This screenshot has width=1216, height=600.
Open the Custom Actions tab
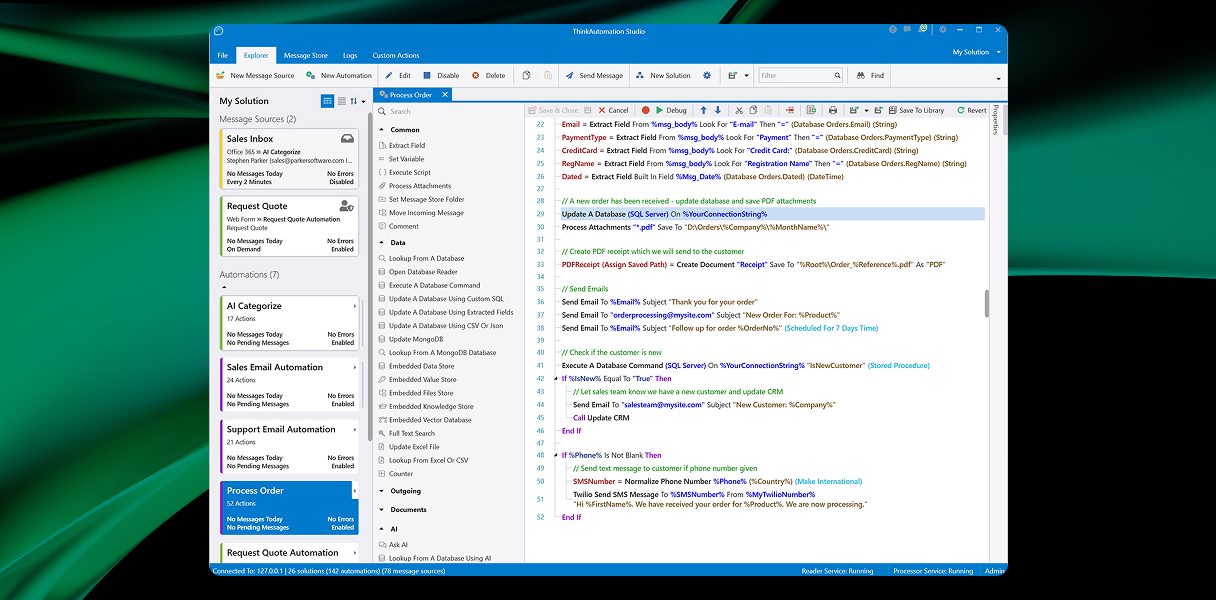coord(396,55)
